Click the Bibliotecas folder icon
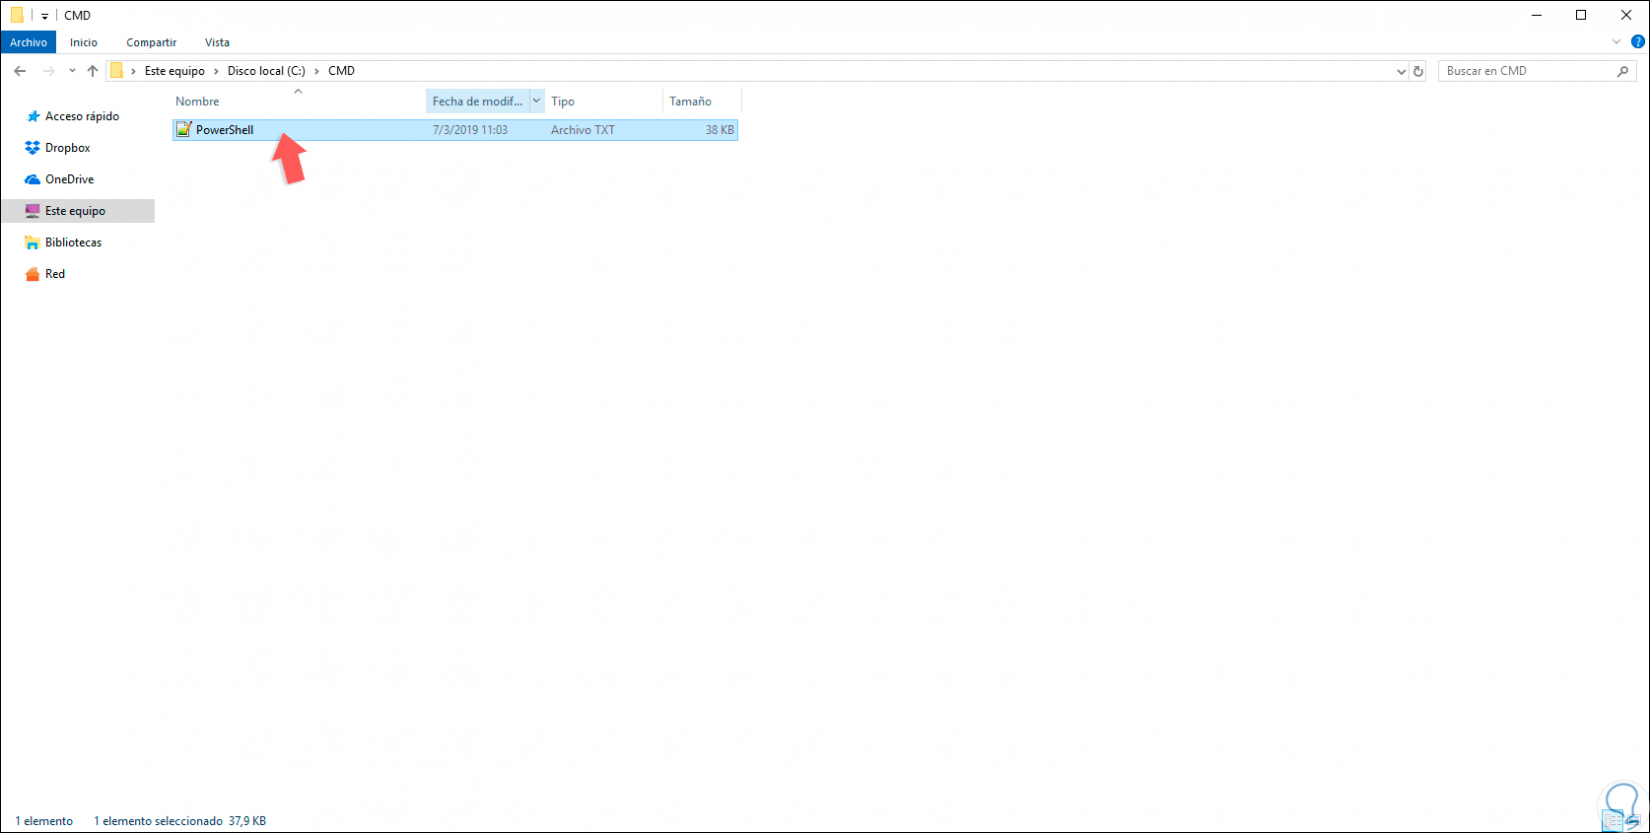The width and height of the screenshot is (1650, 833). 33,242
